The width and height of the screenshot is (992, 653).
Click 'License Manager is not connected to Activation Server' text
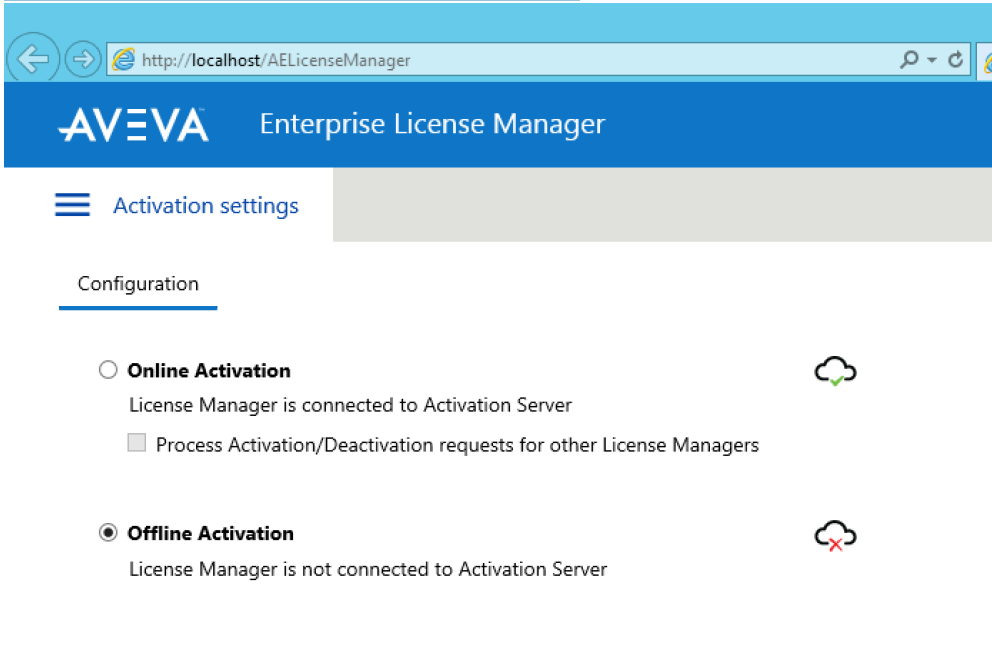[368, 569]
